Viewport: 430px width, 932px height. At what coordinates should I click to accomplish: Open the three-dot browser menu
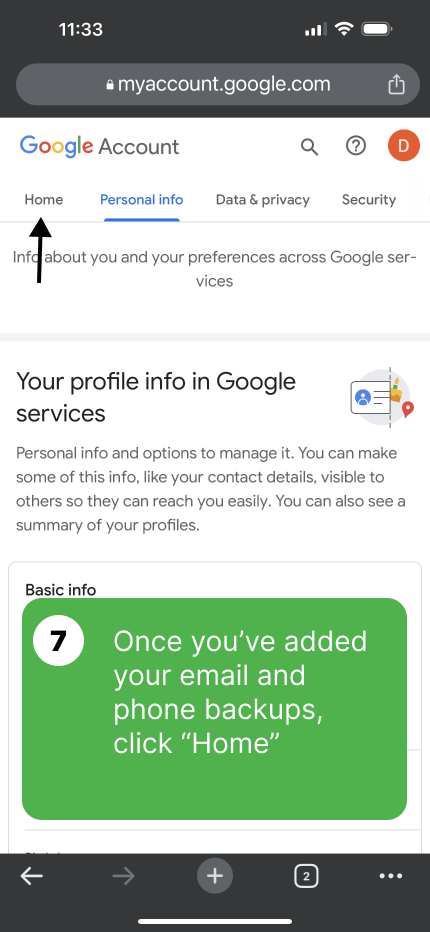coord(391,876)
